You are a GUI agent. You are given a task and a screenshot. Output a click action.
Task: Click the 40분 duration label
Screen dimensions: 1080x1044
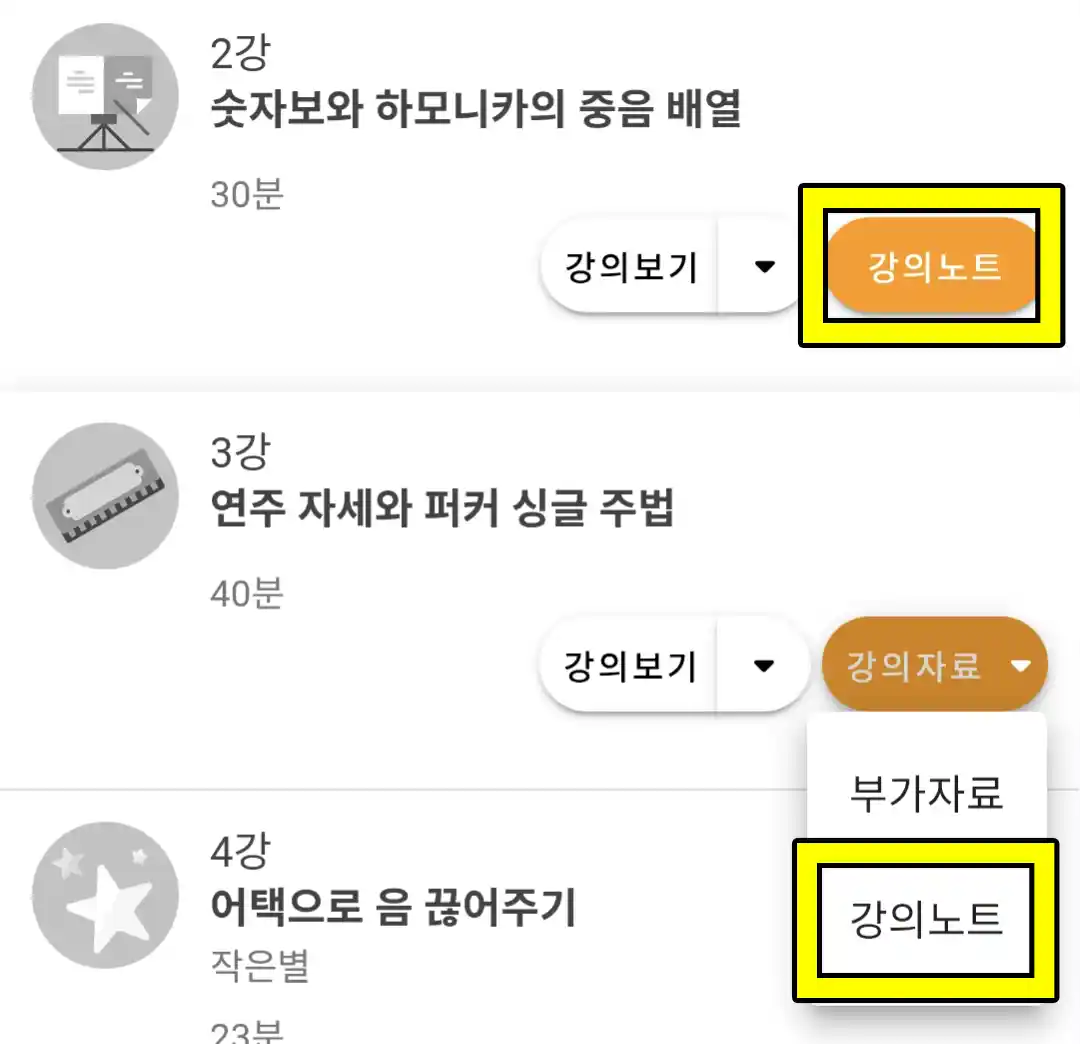click(247, 593)
